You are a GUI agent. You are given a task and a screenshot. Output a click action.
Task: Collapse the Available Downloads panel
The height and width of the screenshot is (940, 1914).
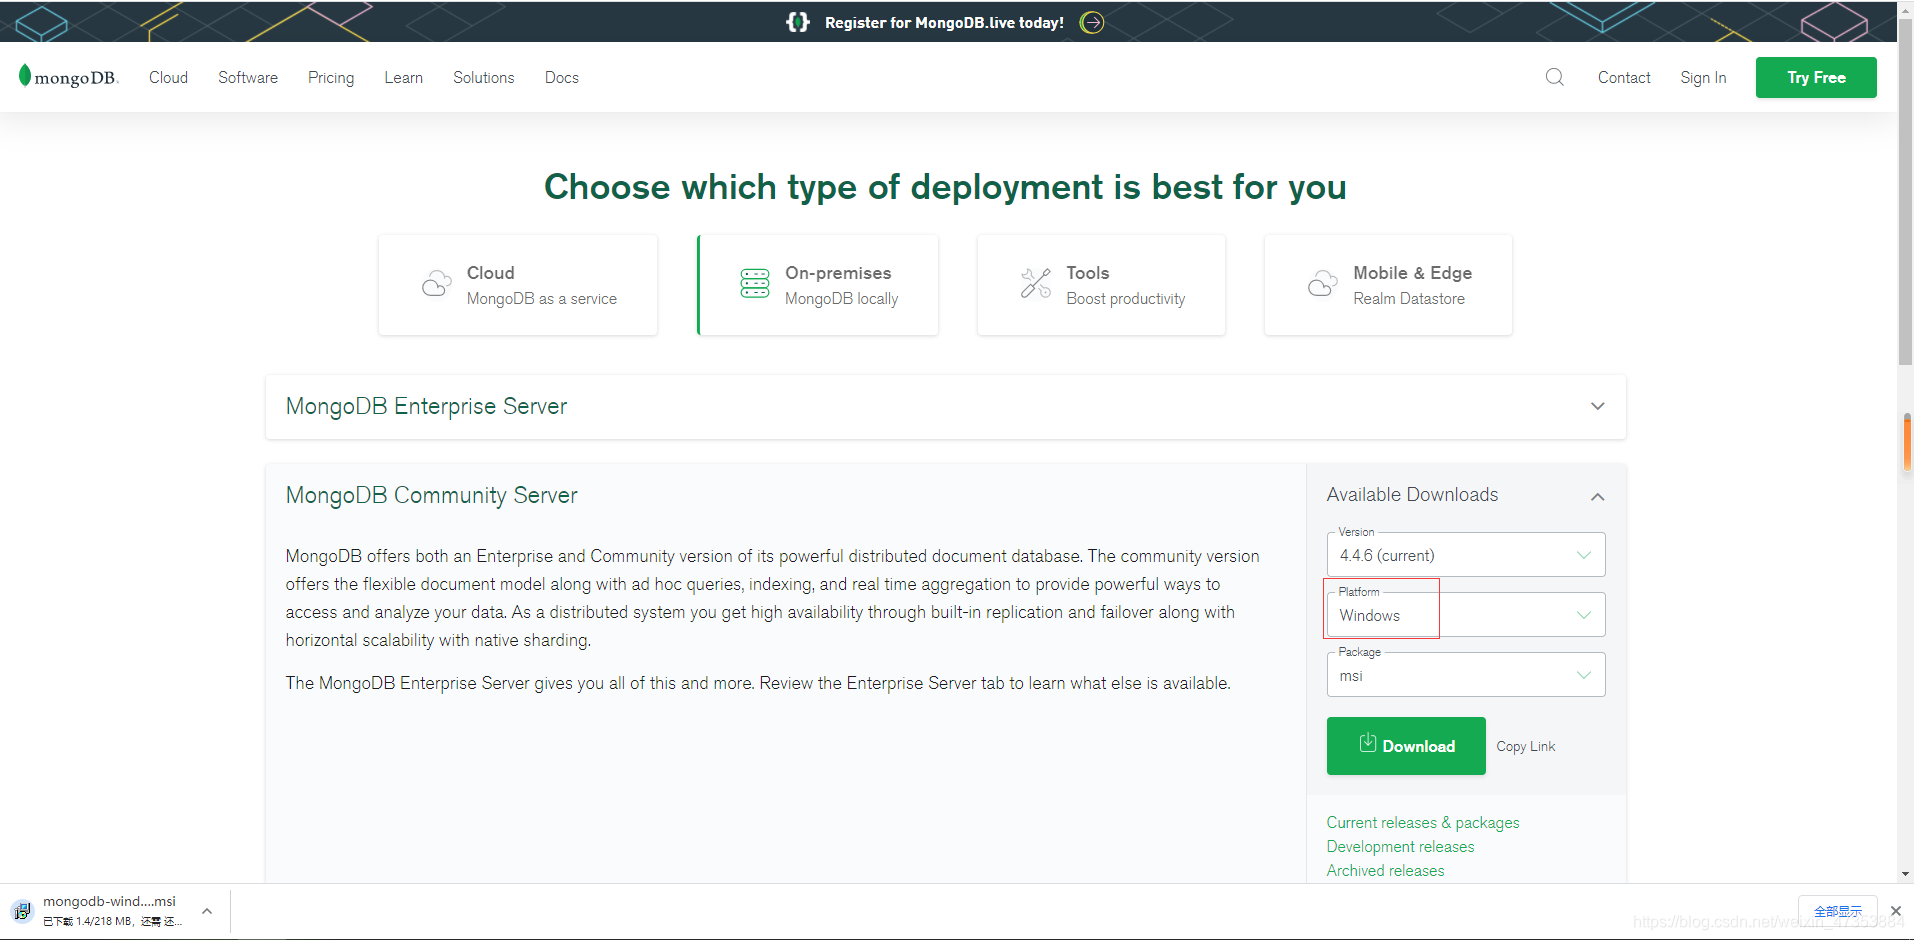(1598, 497)
